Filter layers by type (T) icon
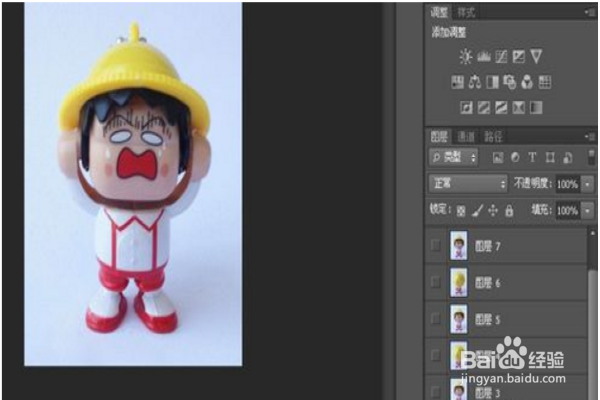The height and width of the screenshot is (400, 600). click(x=532, y=157)
